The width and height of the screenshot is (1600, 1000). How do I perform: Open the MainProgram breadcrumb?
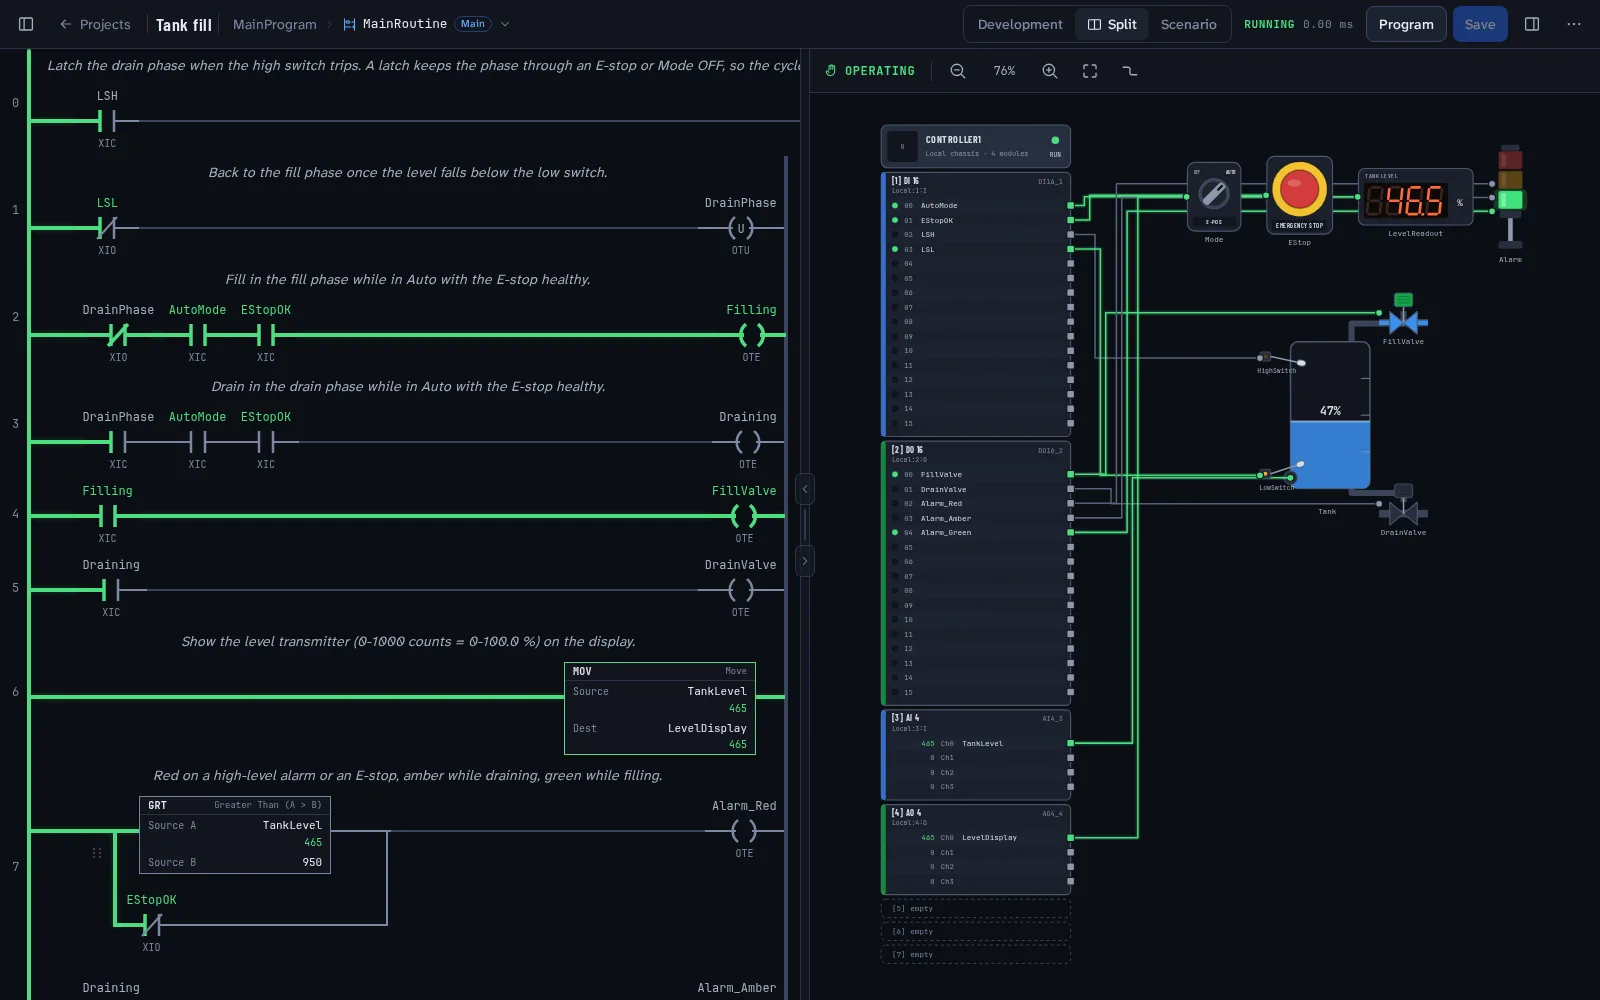pyautogui.click(x=274, y=24)
